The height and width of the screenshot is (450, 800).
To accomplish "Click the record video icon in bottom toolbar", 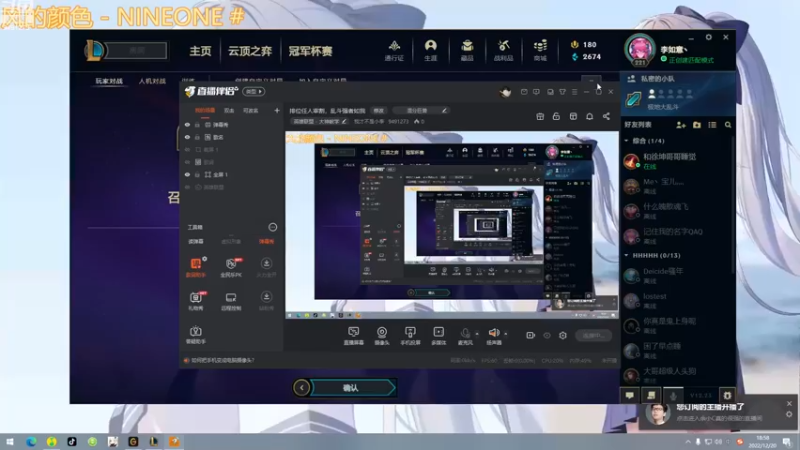I will [531, 335].
